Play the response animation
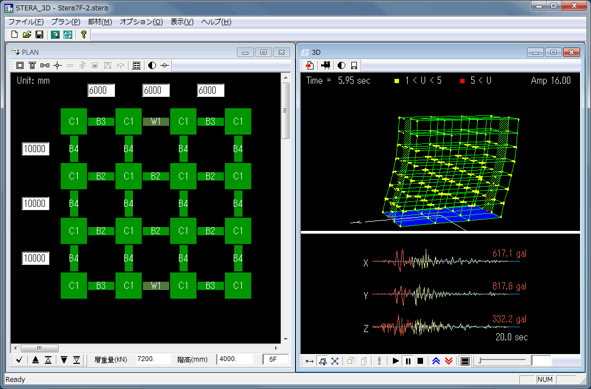 [x=395, y=361]
